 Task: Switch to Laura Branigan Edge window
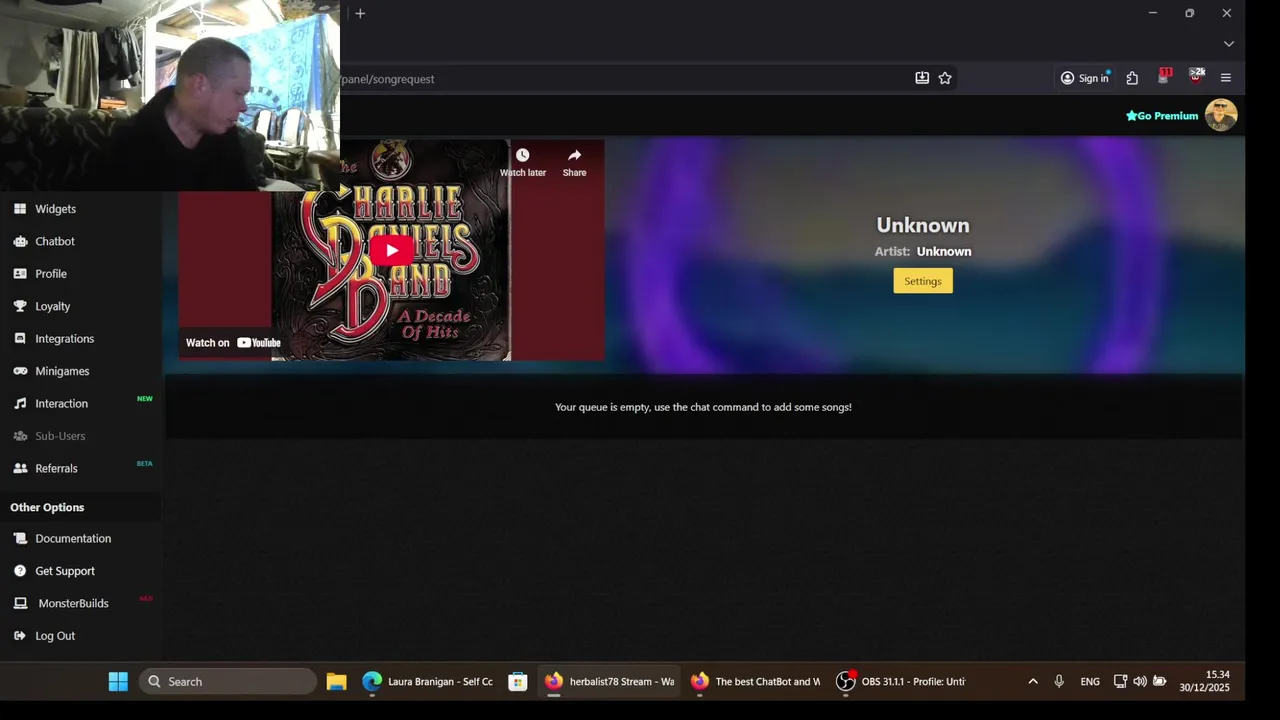point(427,682)
